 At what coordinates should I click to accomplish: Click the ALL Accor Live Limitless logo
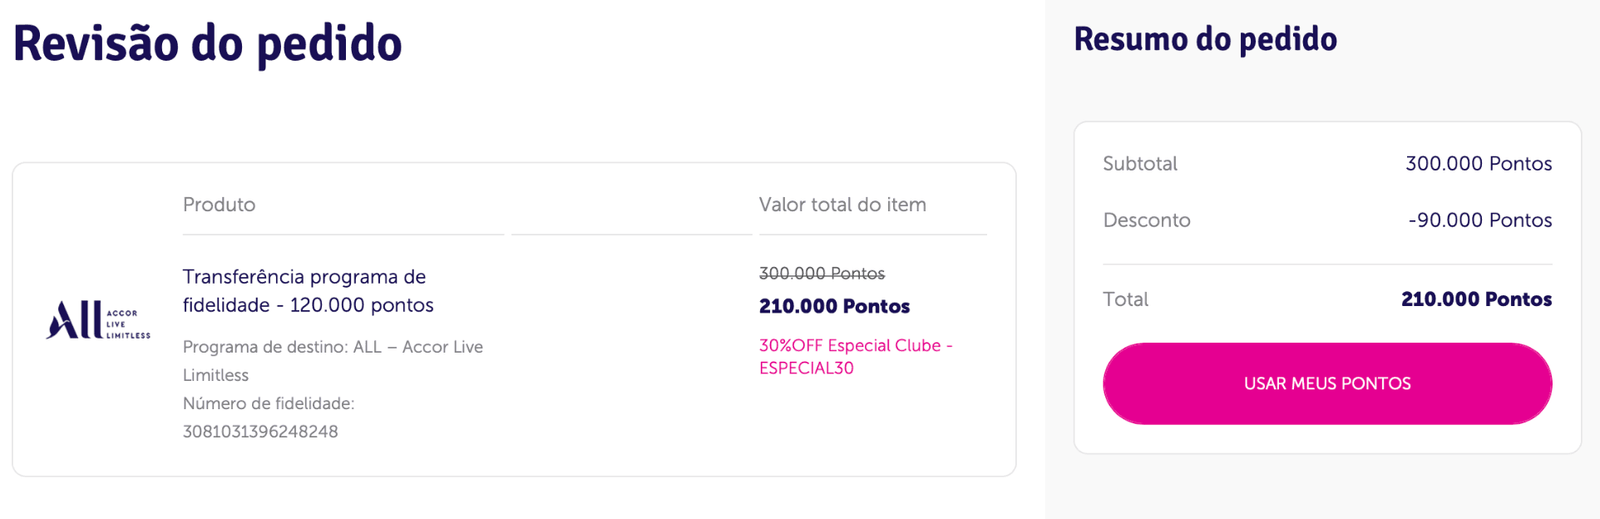(98, 321)
